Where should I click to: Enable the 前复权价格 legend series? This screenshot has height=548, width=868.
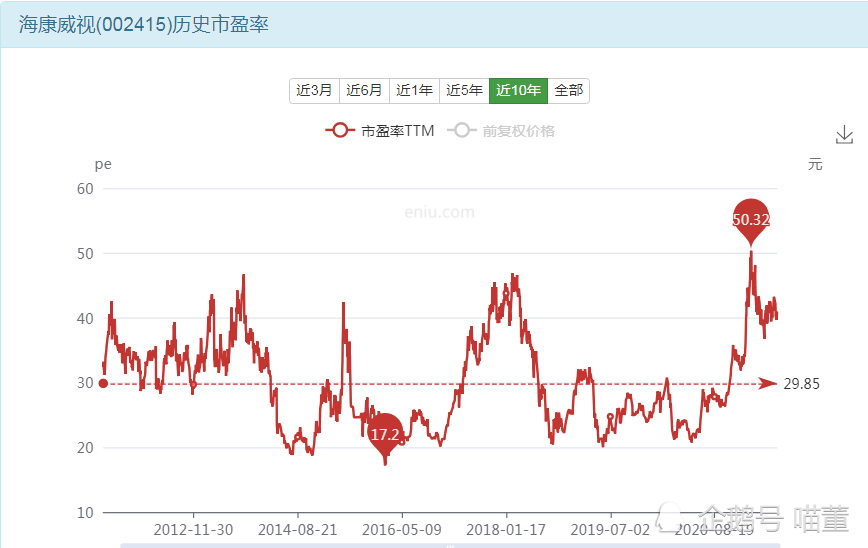pyautogui.click(x=501, y=131)
